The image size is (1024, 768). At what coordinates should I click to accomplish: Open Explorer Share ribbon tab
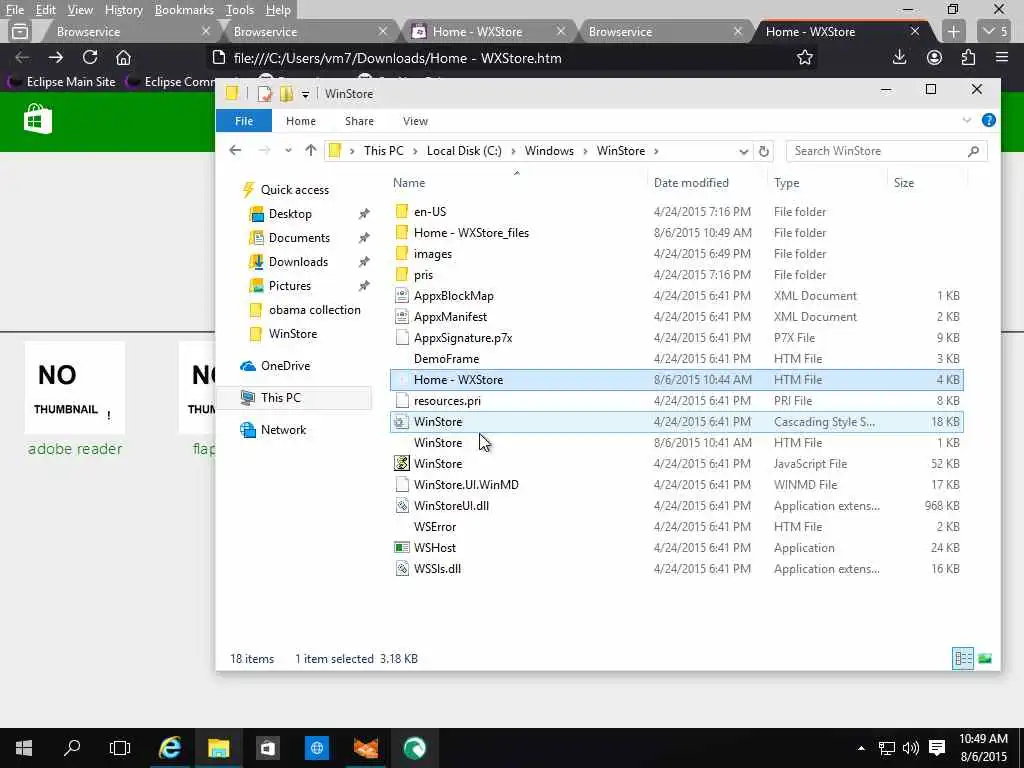point(359,121)
